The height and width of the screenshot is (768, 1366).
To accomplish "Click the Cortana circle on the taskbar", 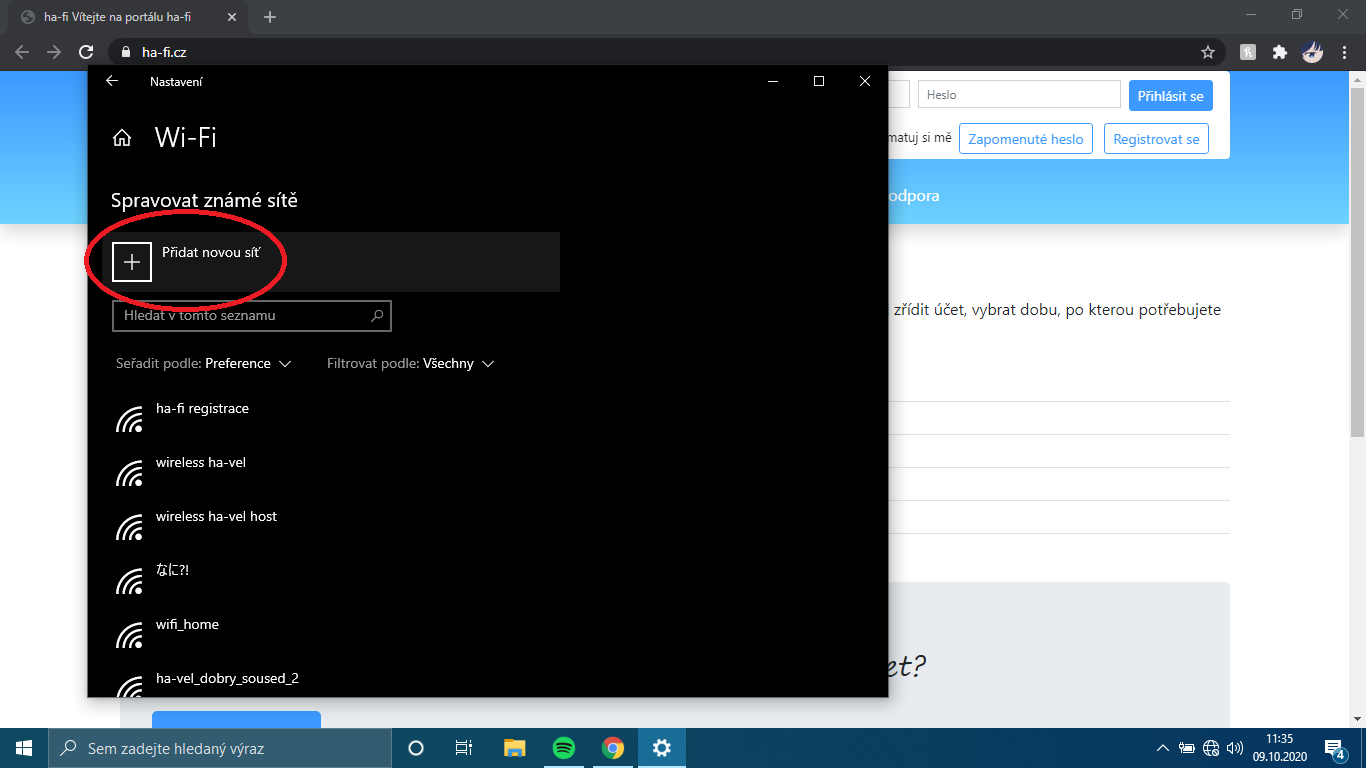I will [416, 748].
